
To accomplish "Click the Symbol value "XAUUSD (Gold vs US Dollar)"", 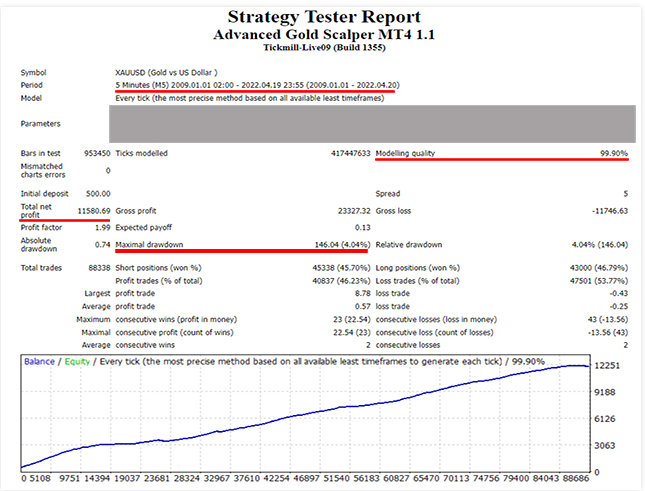I will point(166,73).
